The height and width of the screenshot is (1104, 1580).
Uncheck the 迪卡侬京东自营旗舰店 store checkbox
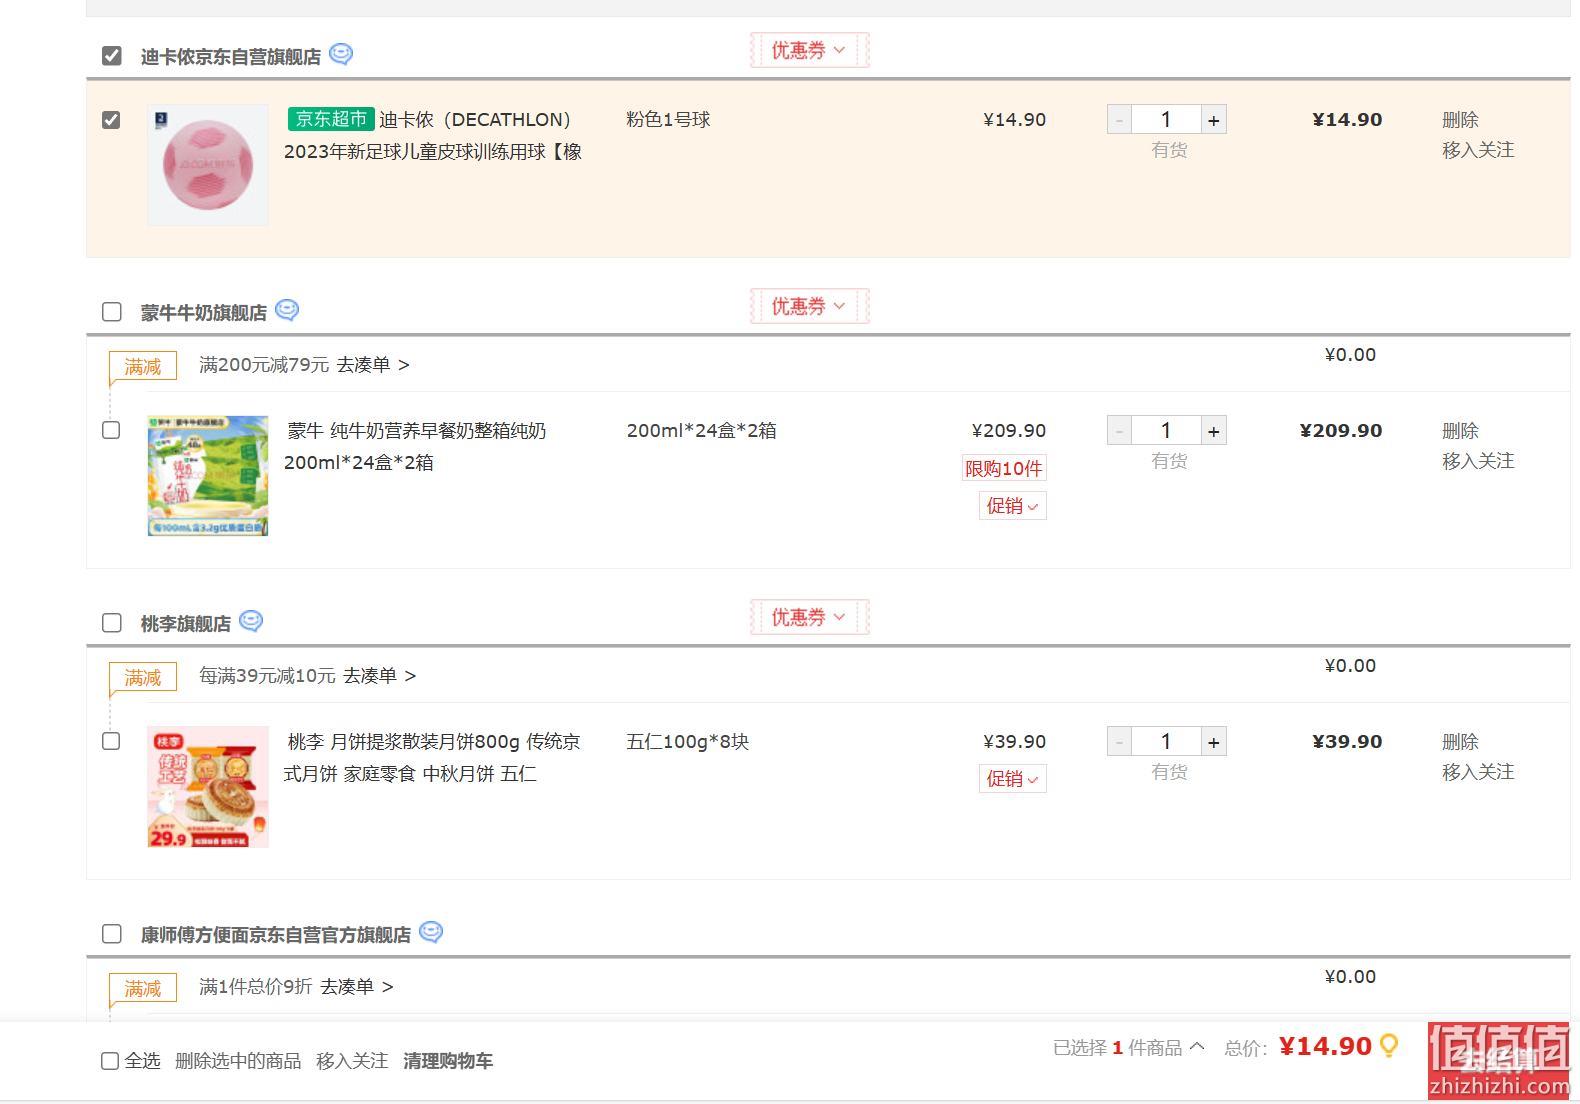[112, 56]
